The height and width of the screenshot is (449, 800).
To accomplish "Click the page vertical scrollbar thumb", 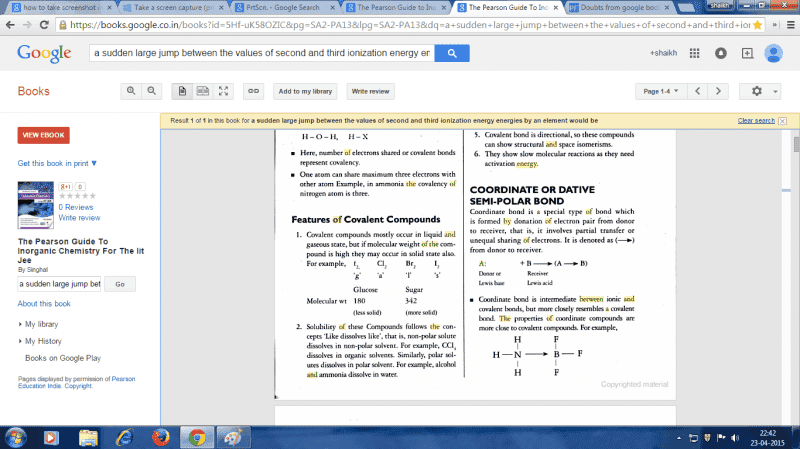I will (796, 144).
